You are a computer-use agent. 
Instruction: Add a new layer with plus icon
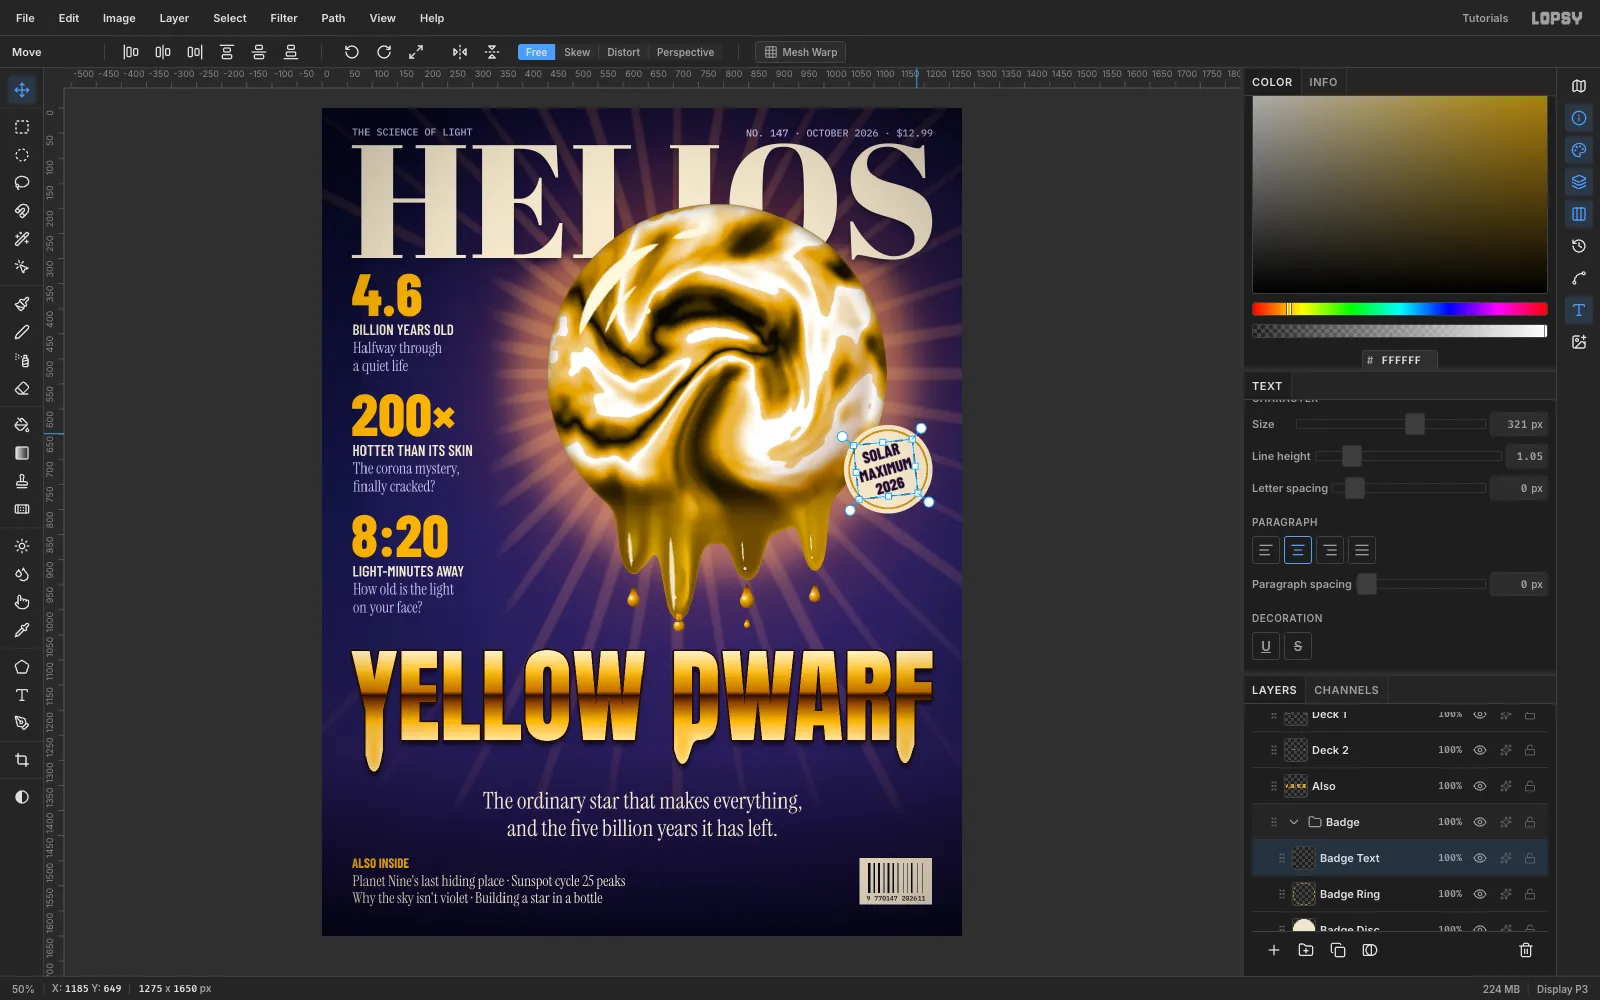coord(1274,950)
